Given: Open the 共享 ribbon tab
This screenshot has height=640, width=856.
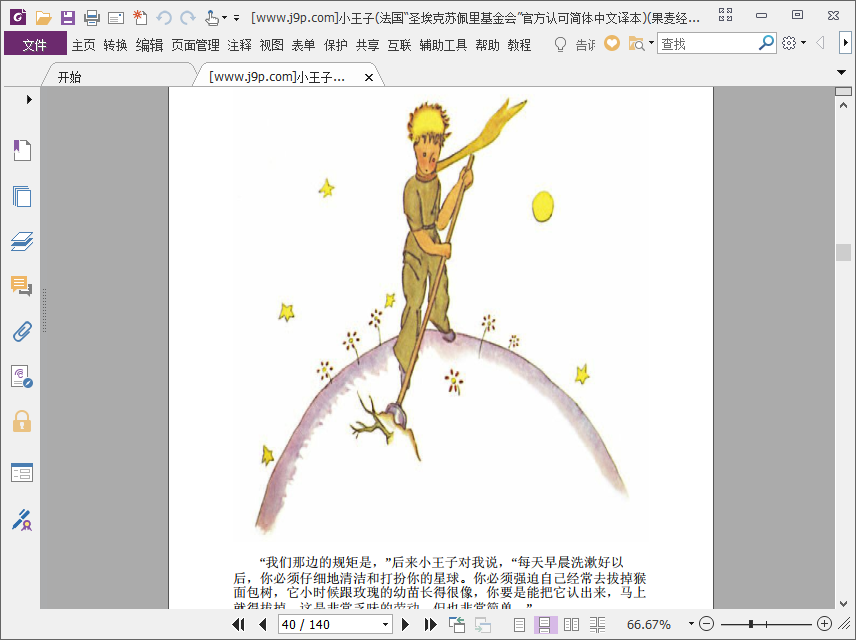Looking at the screenshot, I should 367,45.
